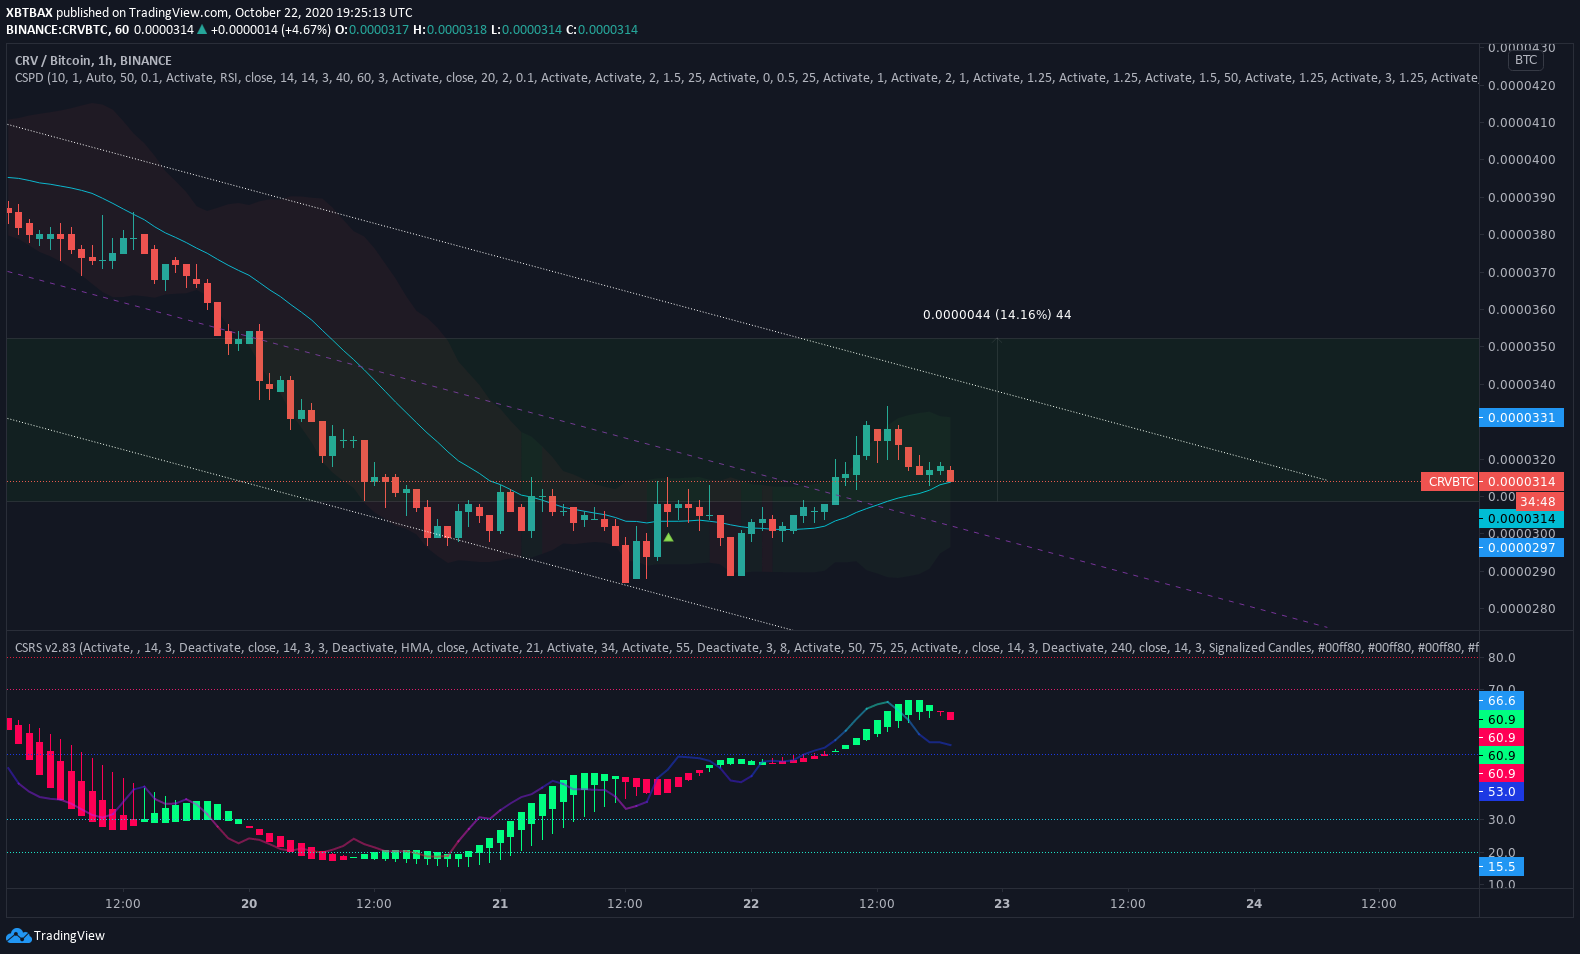Click the TradingView logo icon
The height and width of the screenshot is (954, 1580).
point(18,936)
